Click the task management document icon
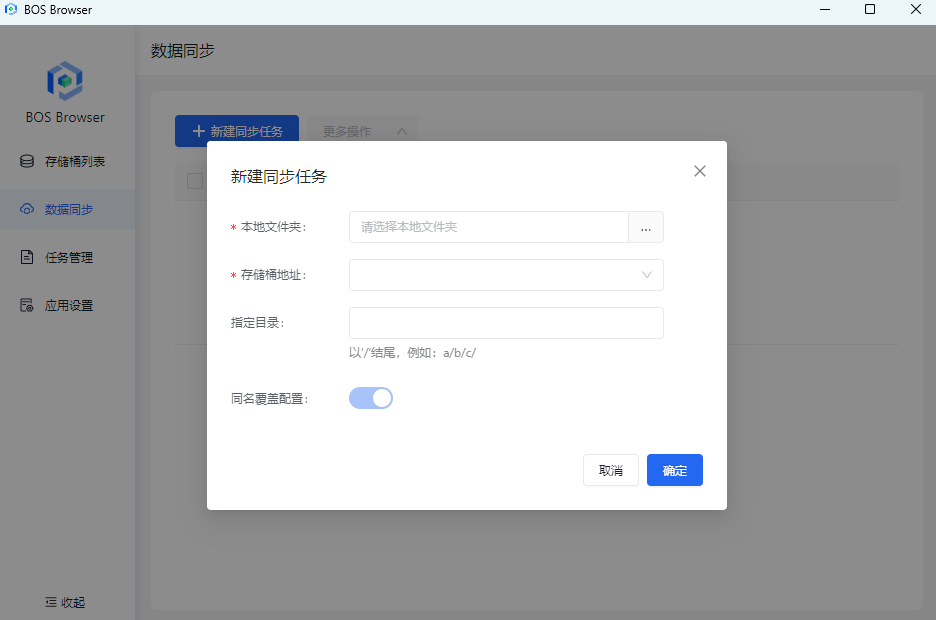936x620 pixels. click(x=27, y=257)
